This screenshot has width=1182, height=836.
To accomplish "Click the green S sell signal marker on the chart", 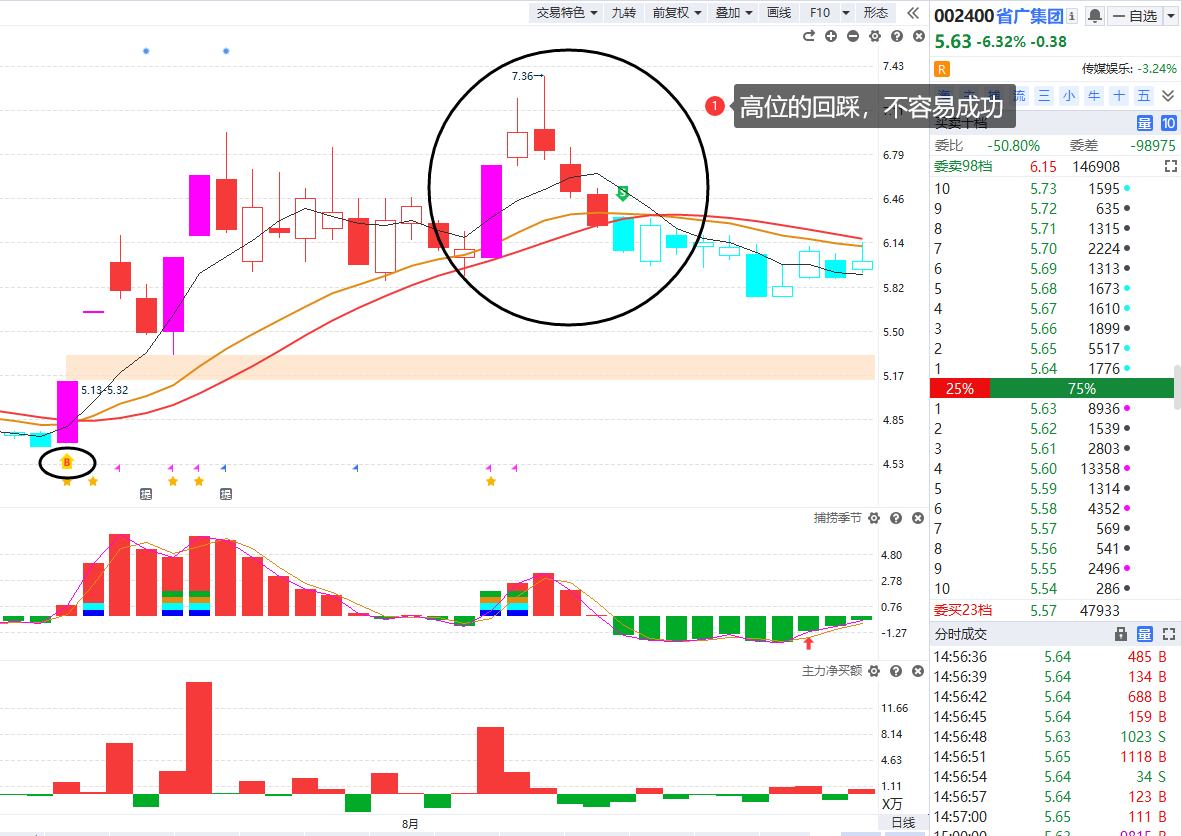I will click(x=623, y=193).
